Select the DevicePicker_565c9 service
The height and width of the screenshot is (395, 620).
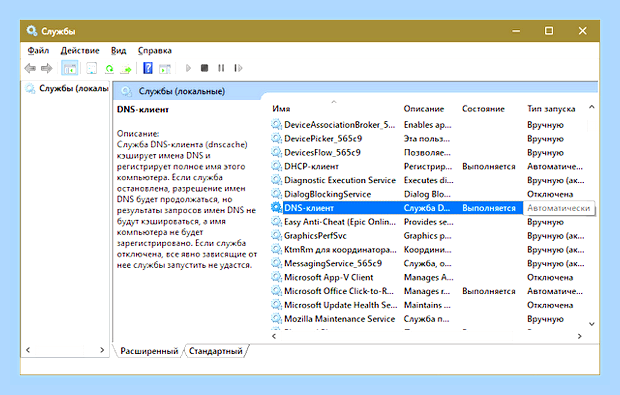point(323,138)
